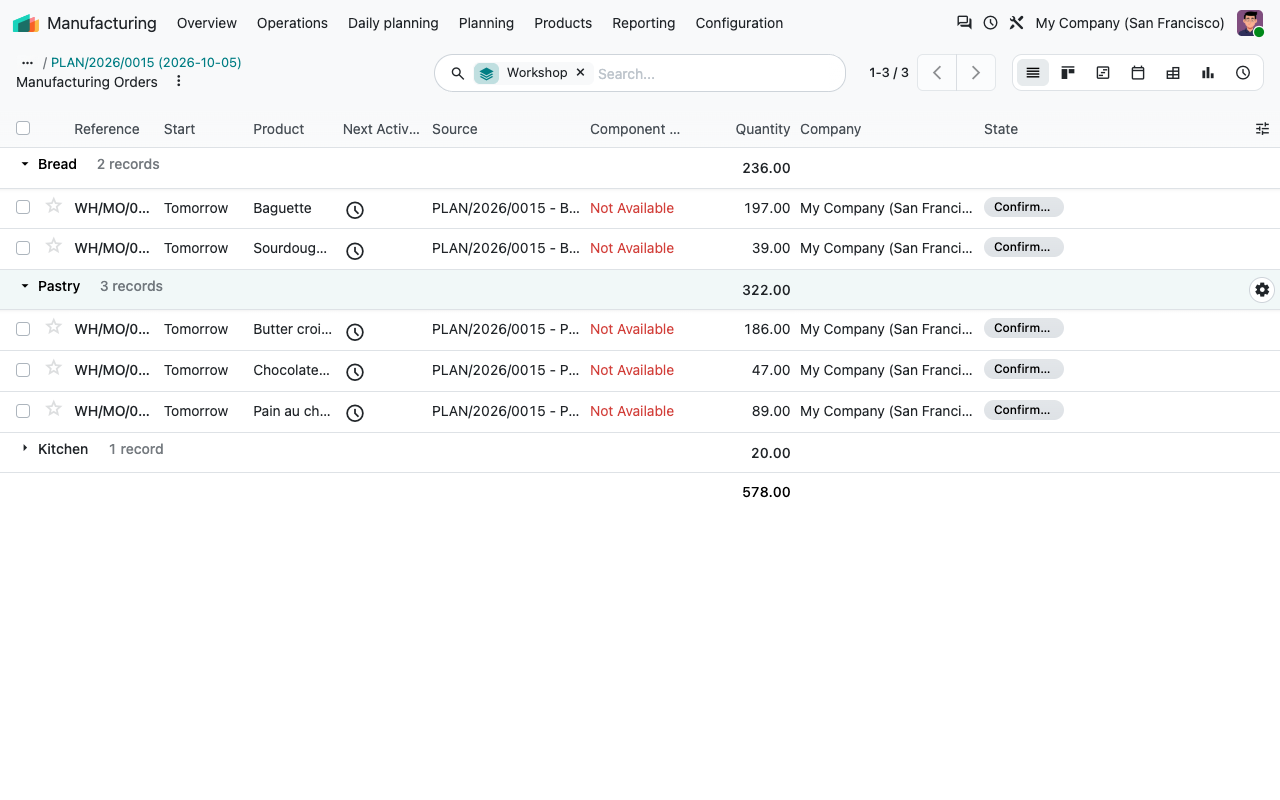Open PLAN/2026/0015 breadcrumb link
This screenshot has height=800, width=1280.
[x=146, y=62]
